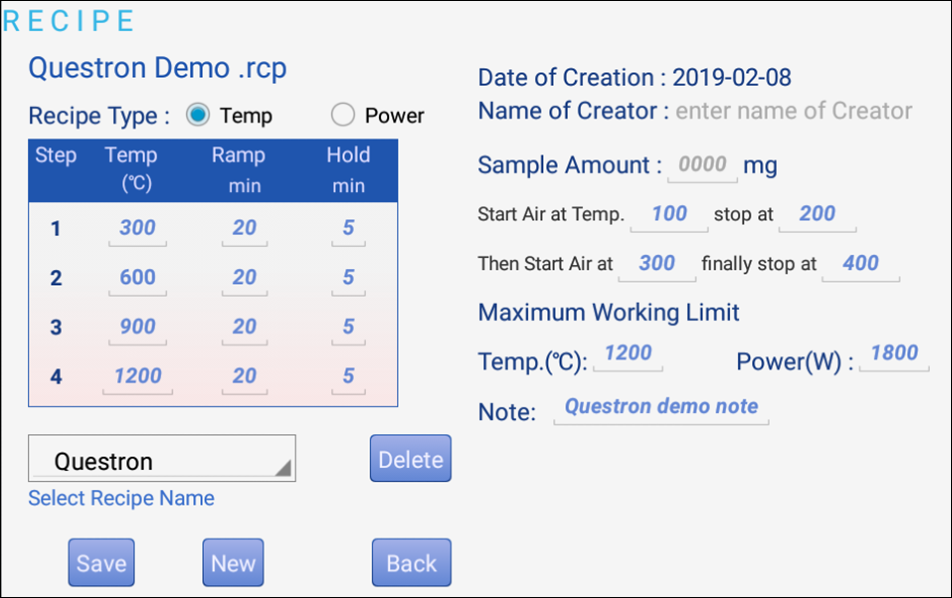Click the maximum Power(W) limit field

pos(894,354)
